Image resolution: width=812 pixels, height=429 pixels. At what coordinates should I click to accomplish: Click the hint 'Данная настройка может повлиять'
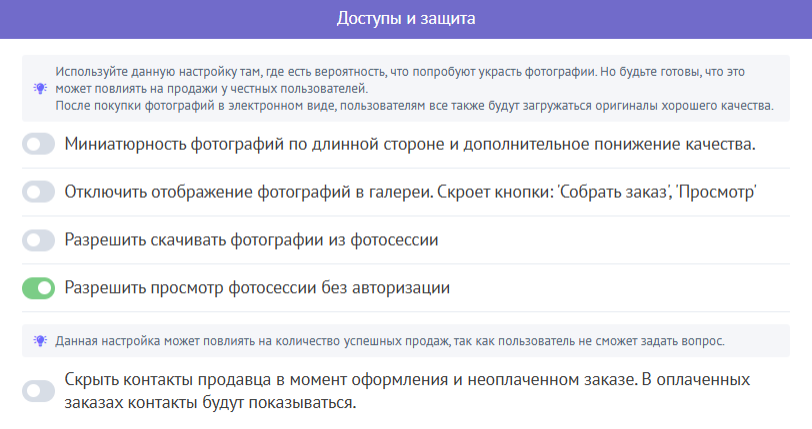click(x=390, y=340)
